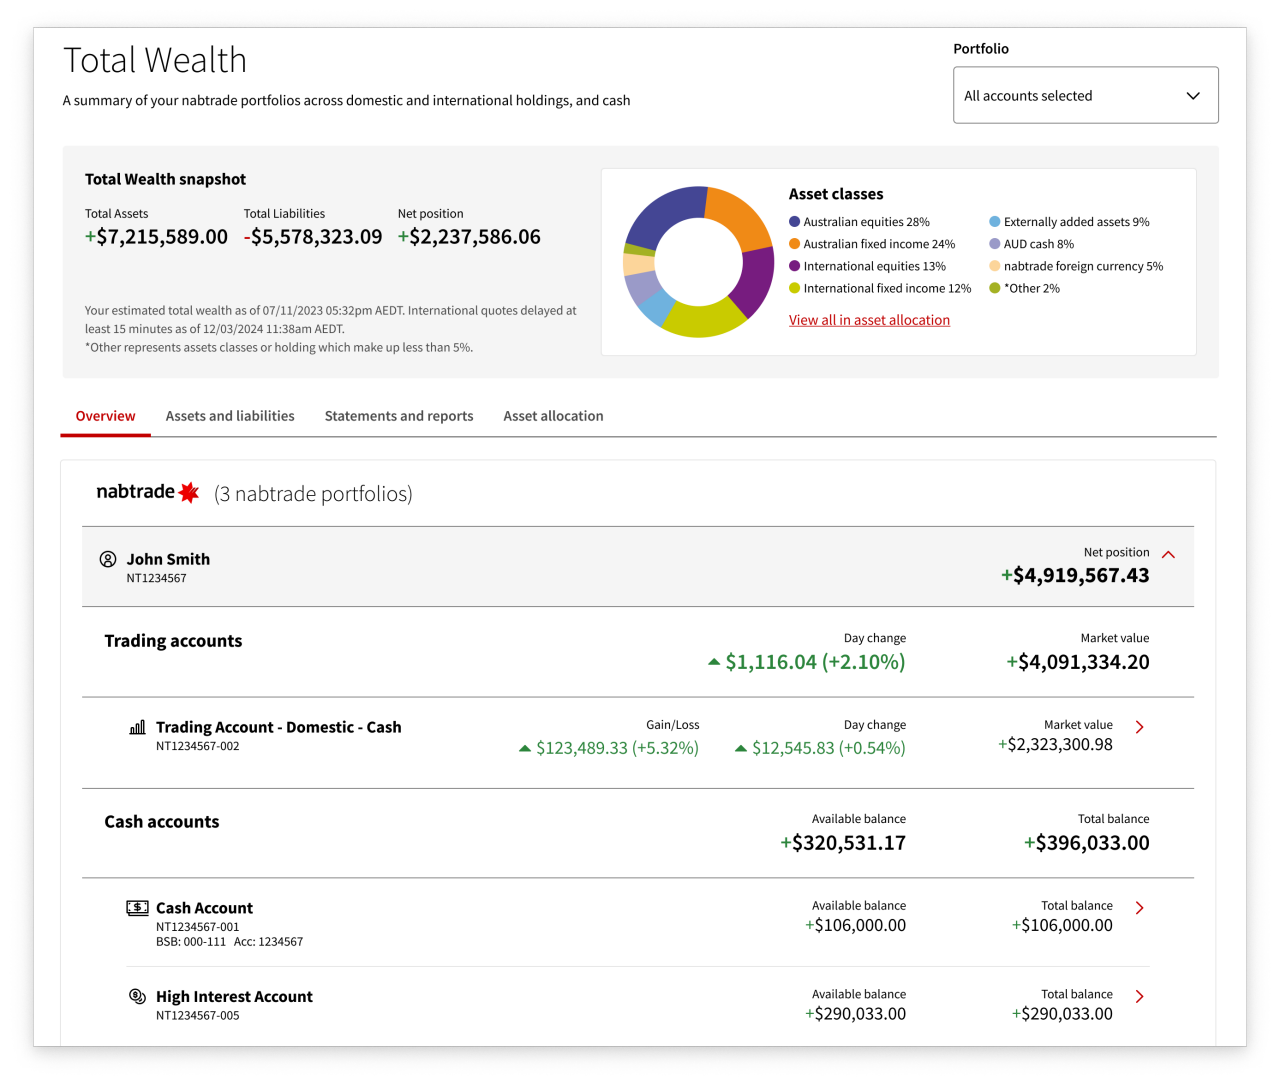Screen dimensions: 1280x1085
Task: Click the Cash accounts section heading
Action: (162, 822)
